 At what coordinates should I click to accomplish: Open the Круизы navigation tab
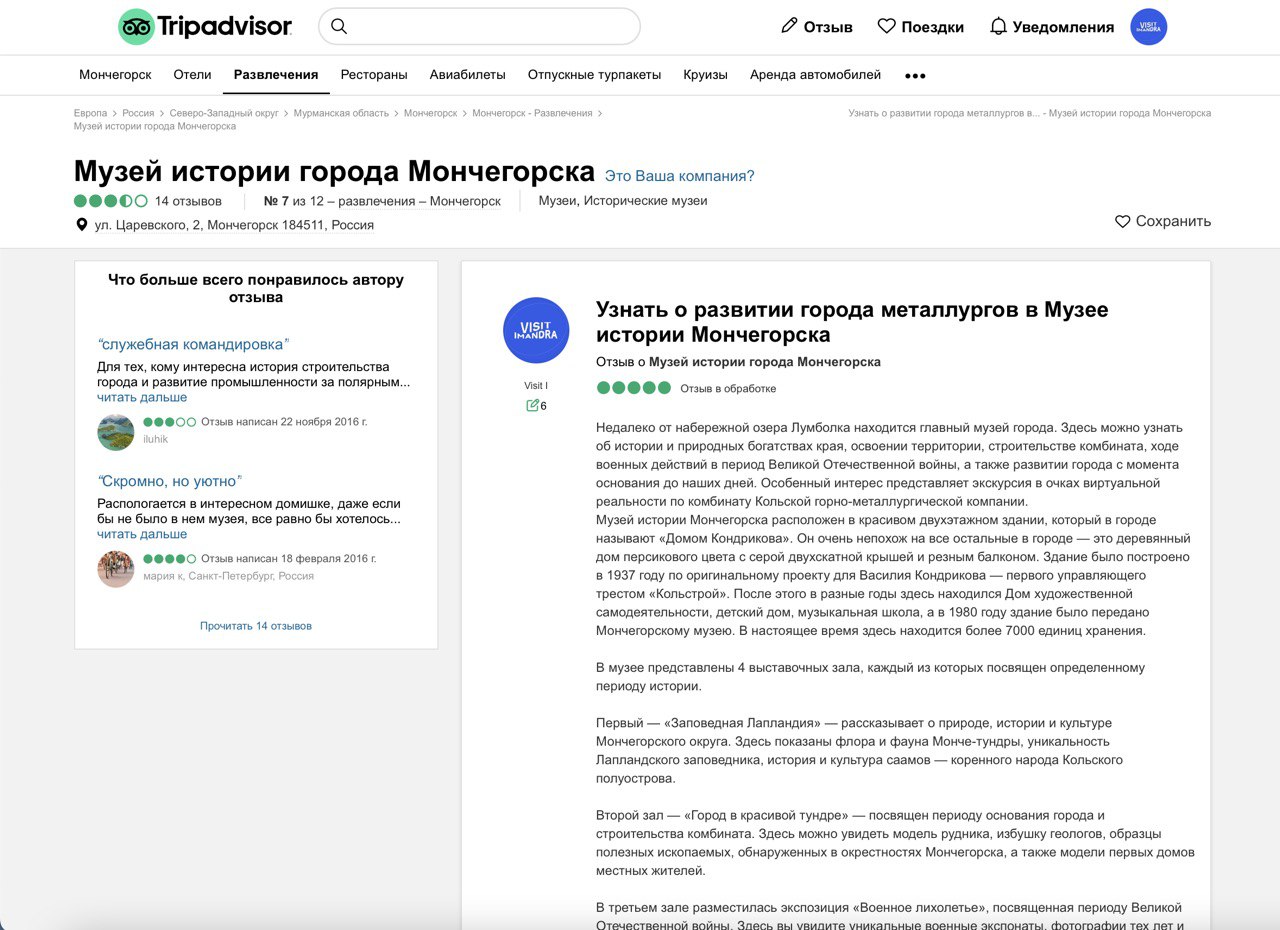point(706,74)
